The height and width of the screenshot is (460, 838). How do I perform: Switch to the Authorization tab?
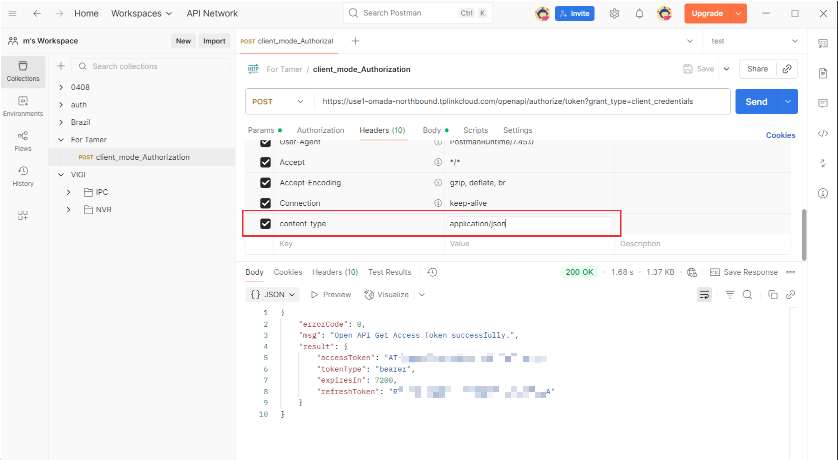tap(320, 131)
